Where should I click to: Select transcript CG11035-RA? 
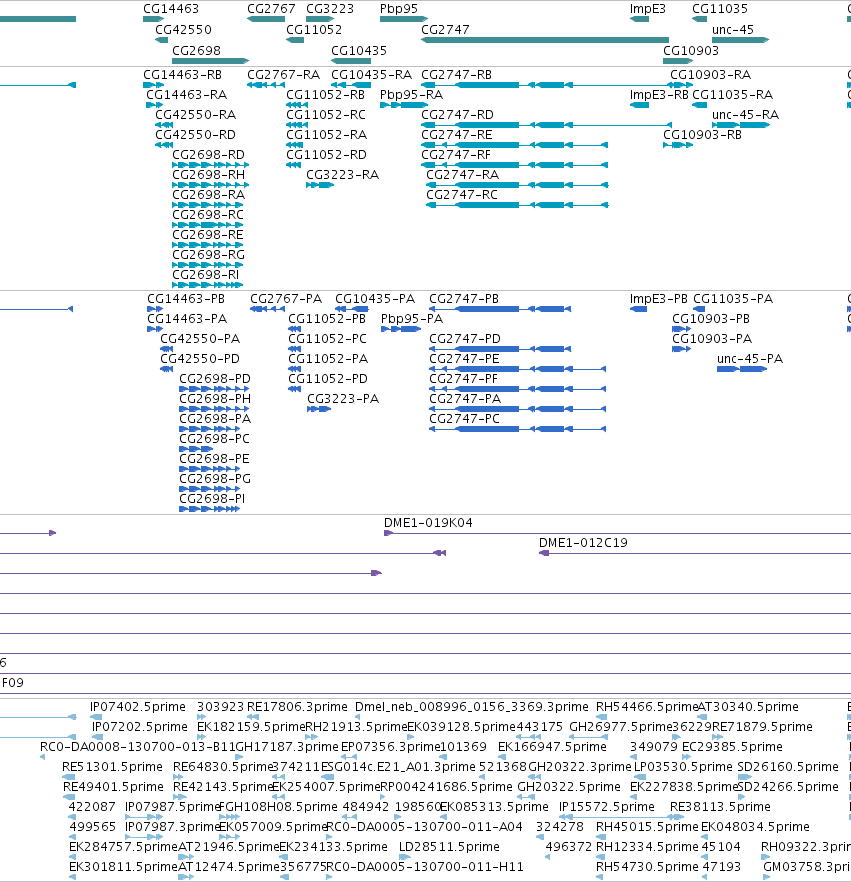(732, 95)
